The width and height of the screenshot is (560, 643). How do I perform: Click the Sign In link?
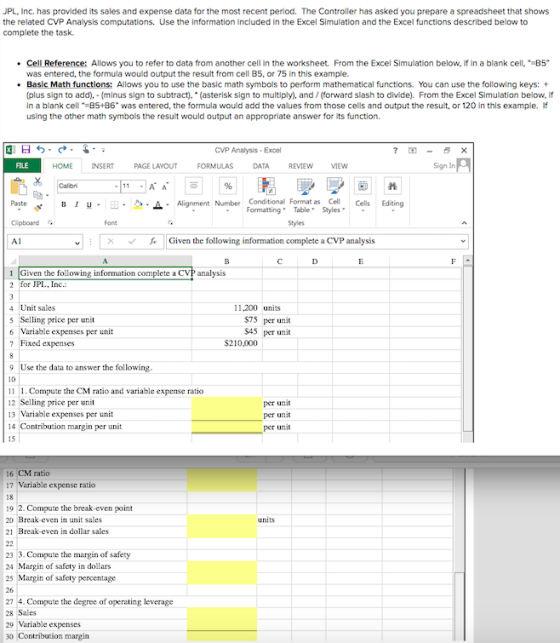pyautogui.click(x=444, y=166)
